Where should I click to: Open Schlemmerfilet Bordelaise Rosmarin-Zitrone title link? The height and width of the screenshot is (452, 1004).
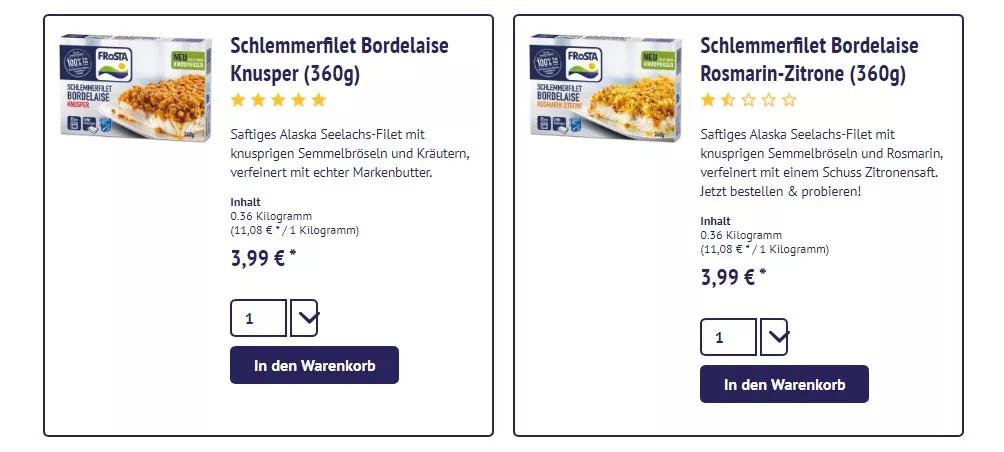click(809, 60)
